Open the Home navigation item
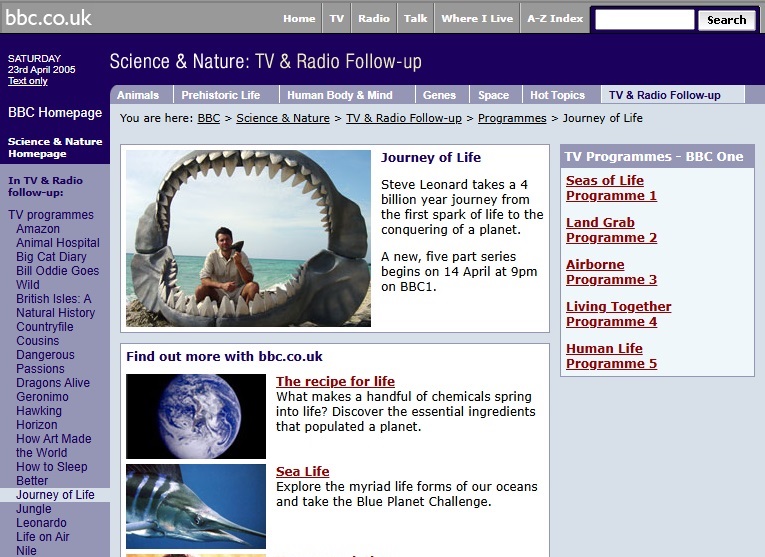The height and width of the screenshot is (557, 765). click(x=299, y=19)
